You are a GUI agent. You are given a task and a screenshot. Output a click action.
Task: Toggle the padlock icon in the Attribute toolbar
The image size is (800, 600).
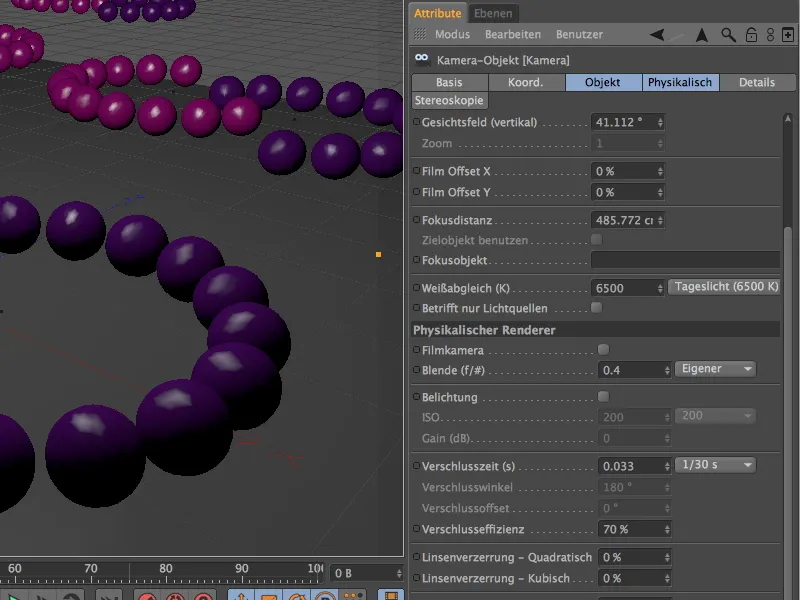[x=751, y=35]
